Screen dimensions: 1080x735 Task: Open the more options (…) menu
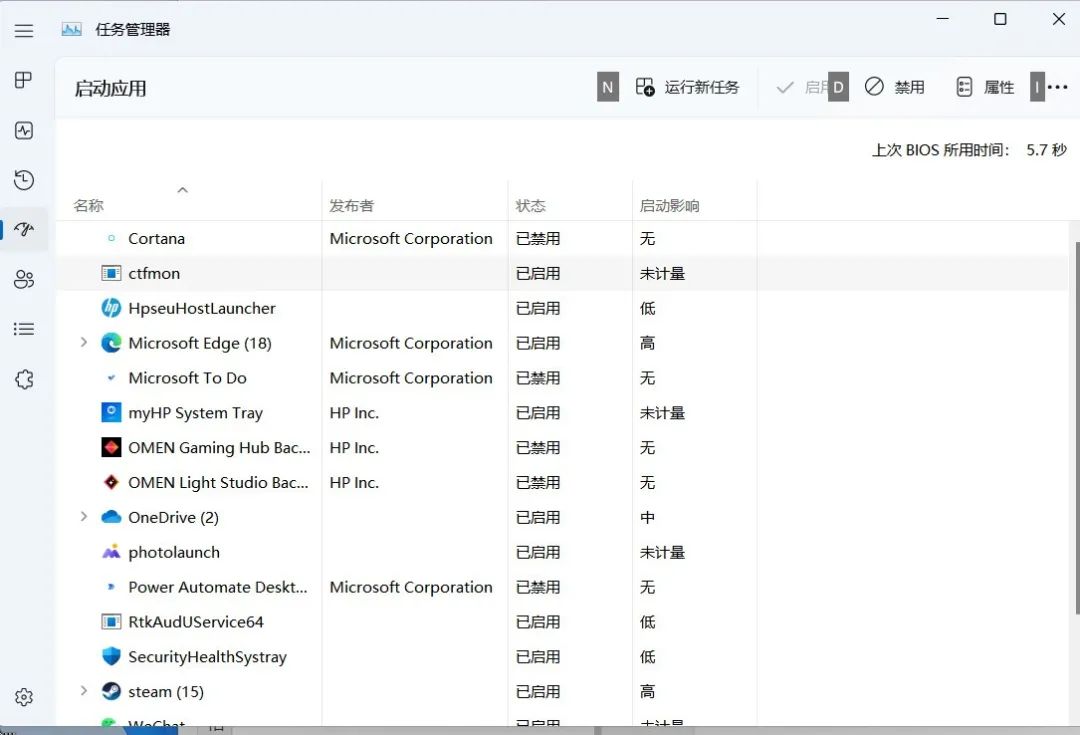point(1057,87)
